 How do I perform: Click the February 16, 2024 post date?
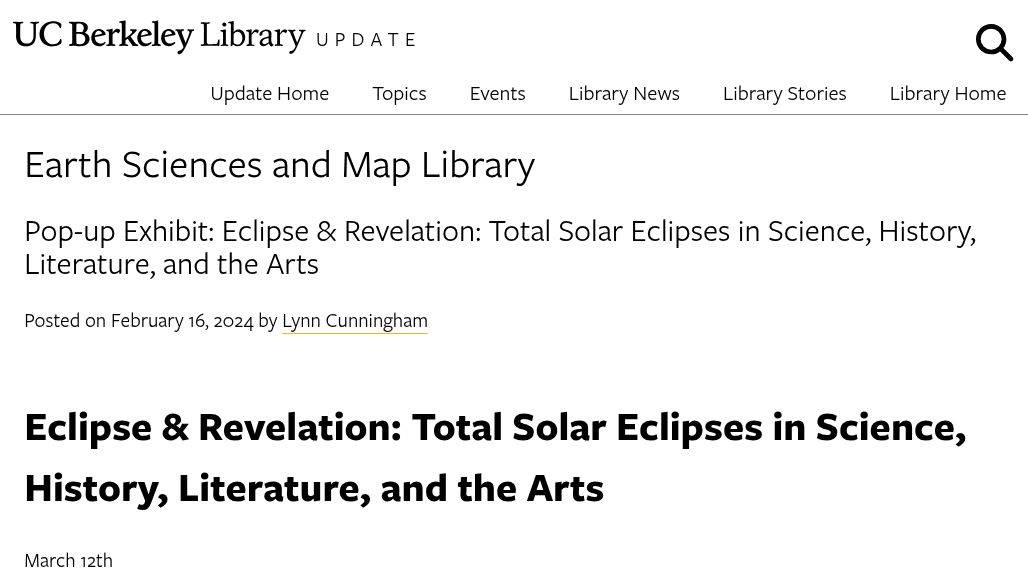182,320
